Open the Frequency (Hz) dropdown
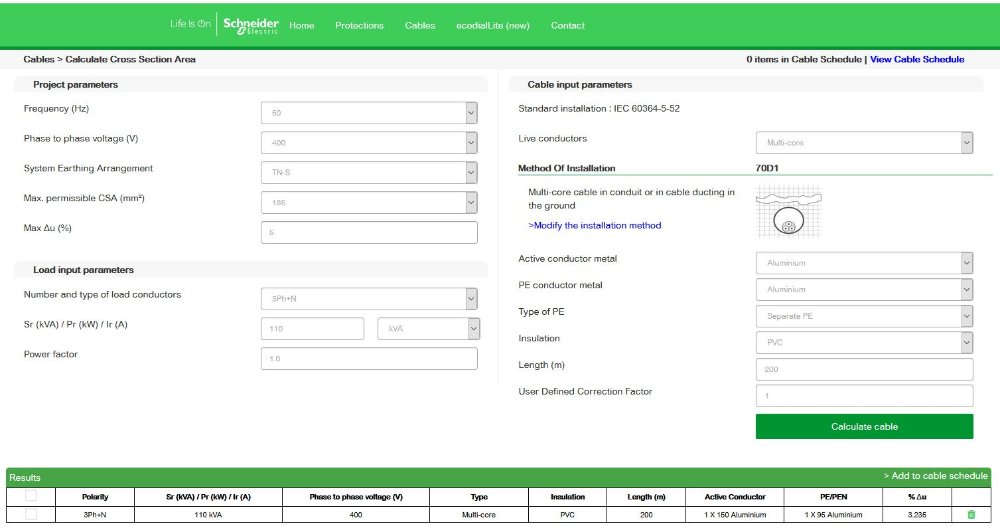Viewport: 1000px width, 532px height. [369, 113]
